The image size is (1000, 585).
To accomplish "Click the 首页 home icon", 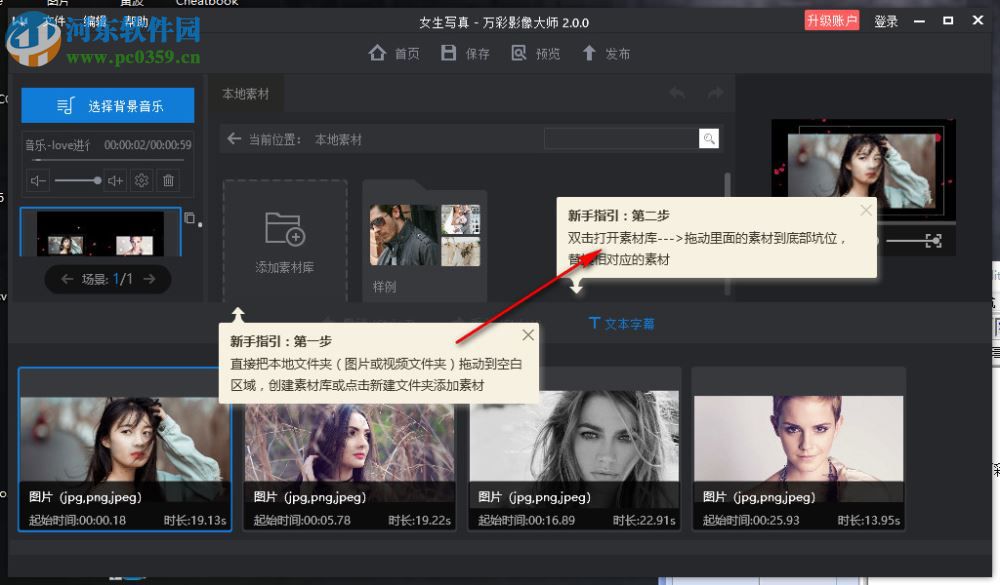I will 378,52.
